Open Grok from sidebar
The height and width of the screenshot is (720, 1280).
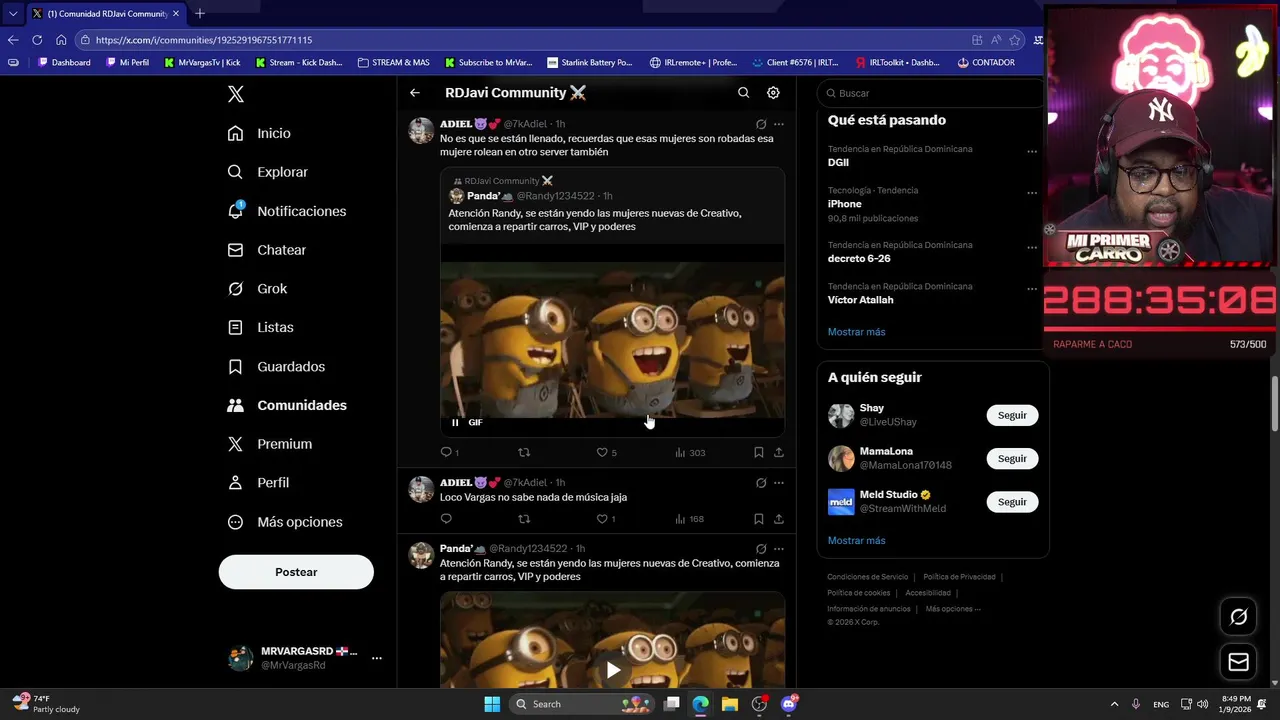coord(257,288)
